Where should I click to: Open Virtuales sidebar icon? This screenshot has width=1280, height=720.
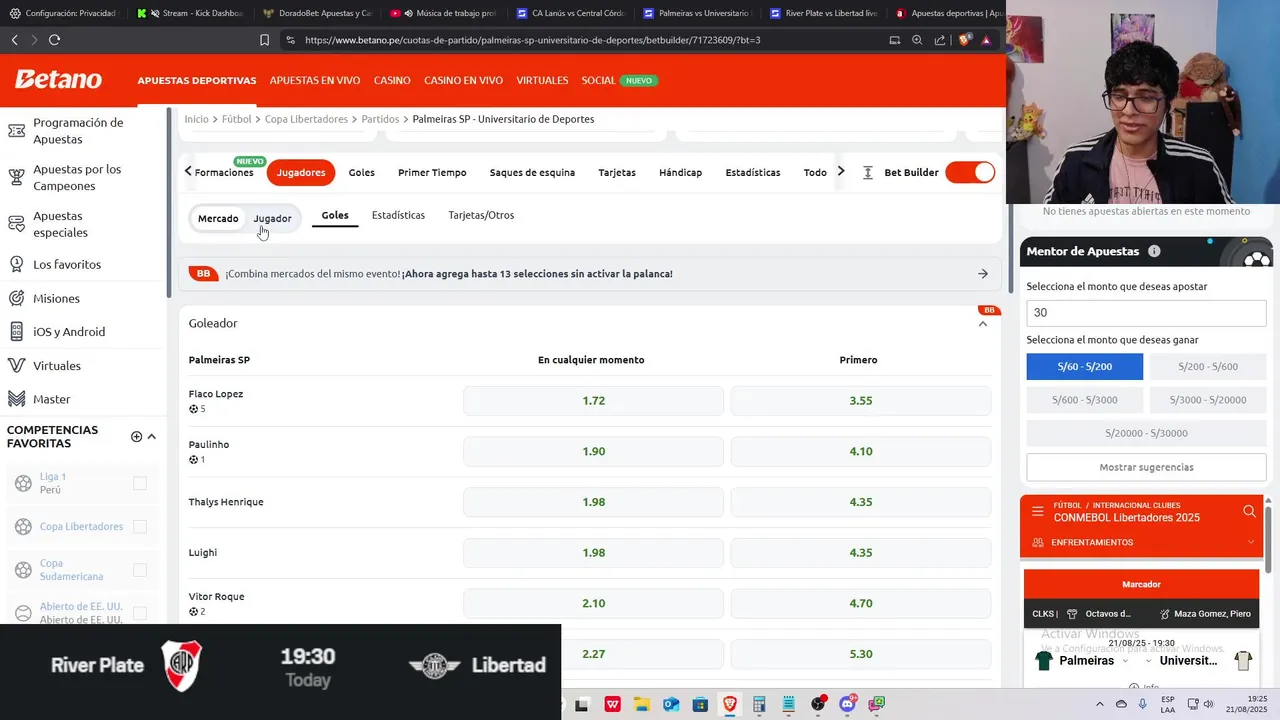pyautogui.click(x=16, y=365)
